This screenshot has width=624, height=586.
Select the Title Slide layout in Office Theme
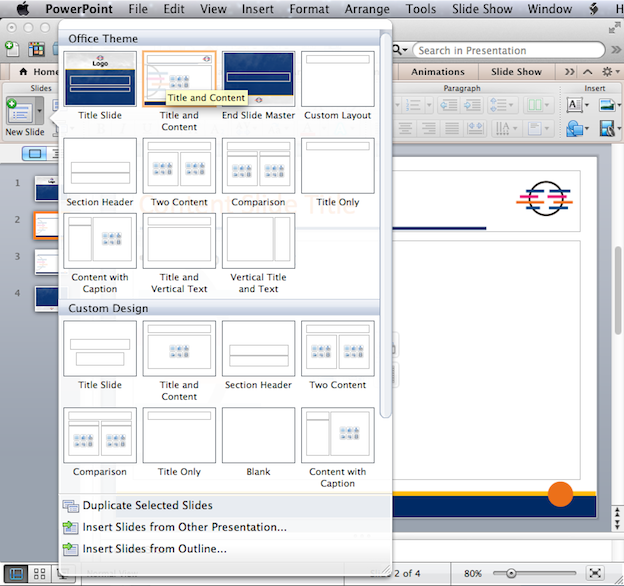[x=100, y=79]
